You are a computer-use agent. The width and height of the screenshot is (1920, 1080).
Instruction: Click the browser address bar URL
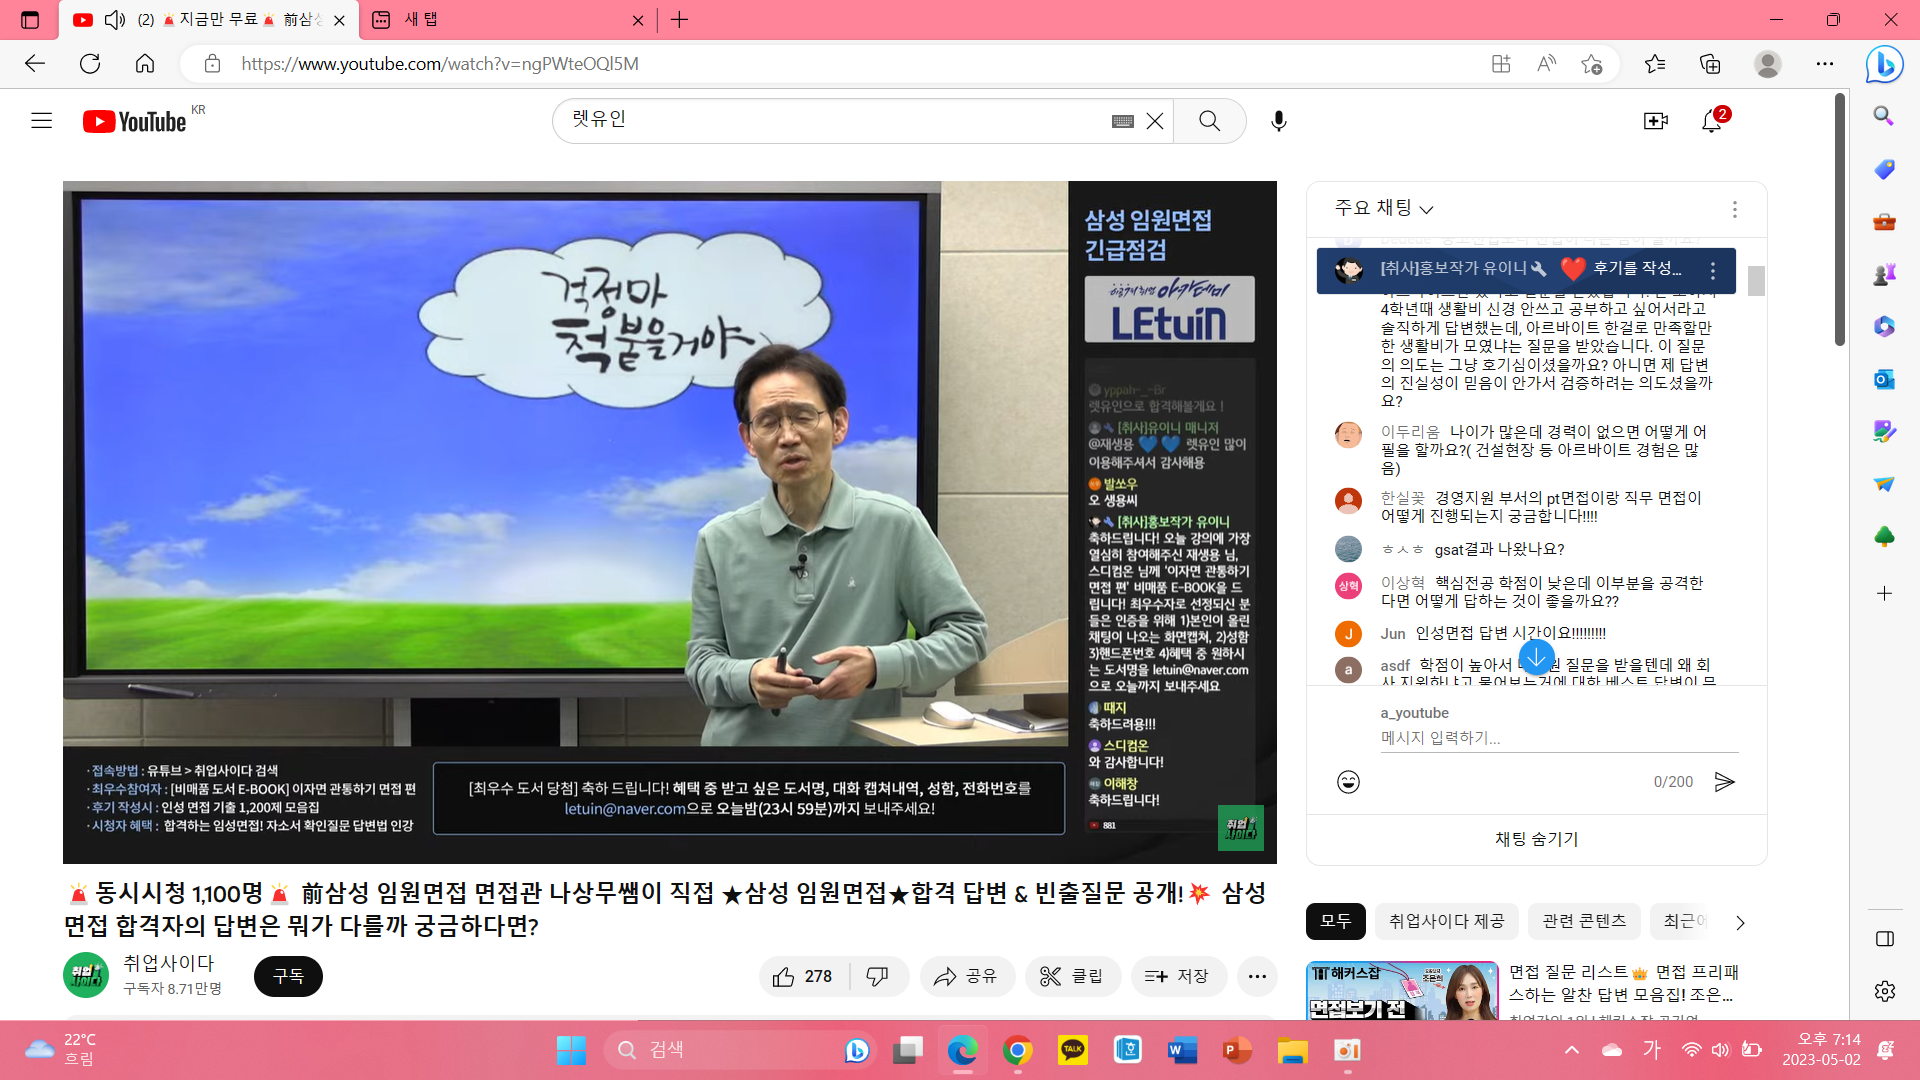440,64
